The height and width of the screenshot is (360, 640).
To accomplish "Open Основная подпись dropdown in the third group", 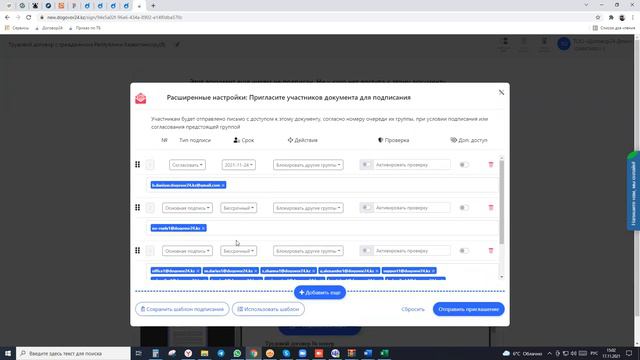I will pyautogui.click(x=187, y=251).
